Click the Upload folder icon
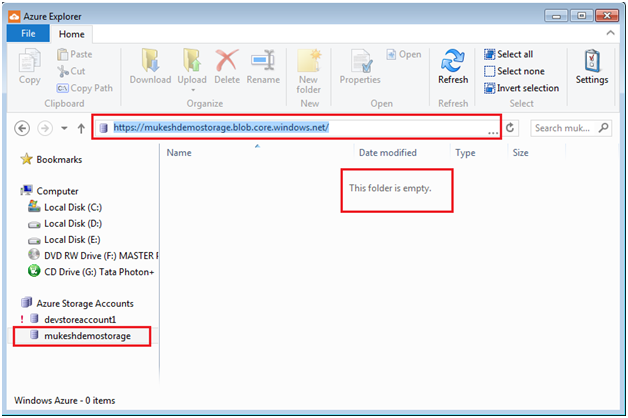Screen dimensions: 628x418 [x=192, y=60]
